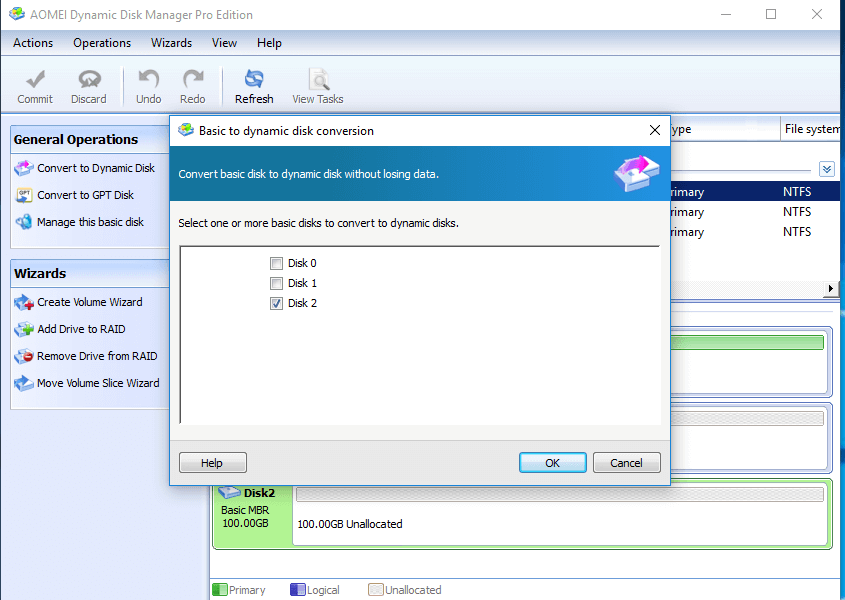This screenshot has width=845, height=600.
Task: Select Convert to Dynamic Disk link text
Action: tap(96, 168)
